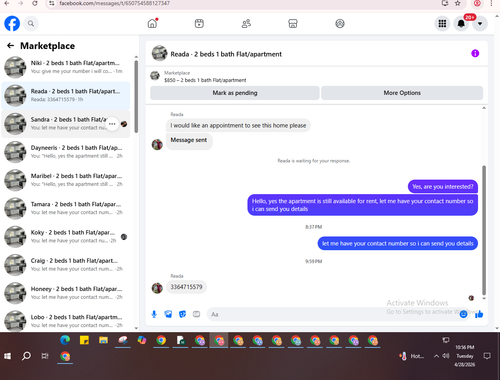Click the phone number message 3364715579

[x=186, y=287]
